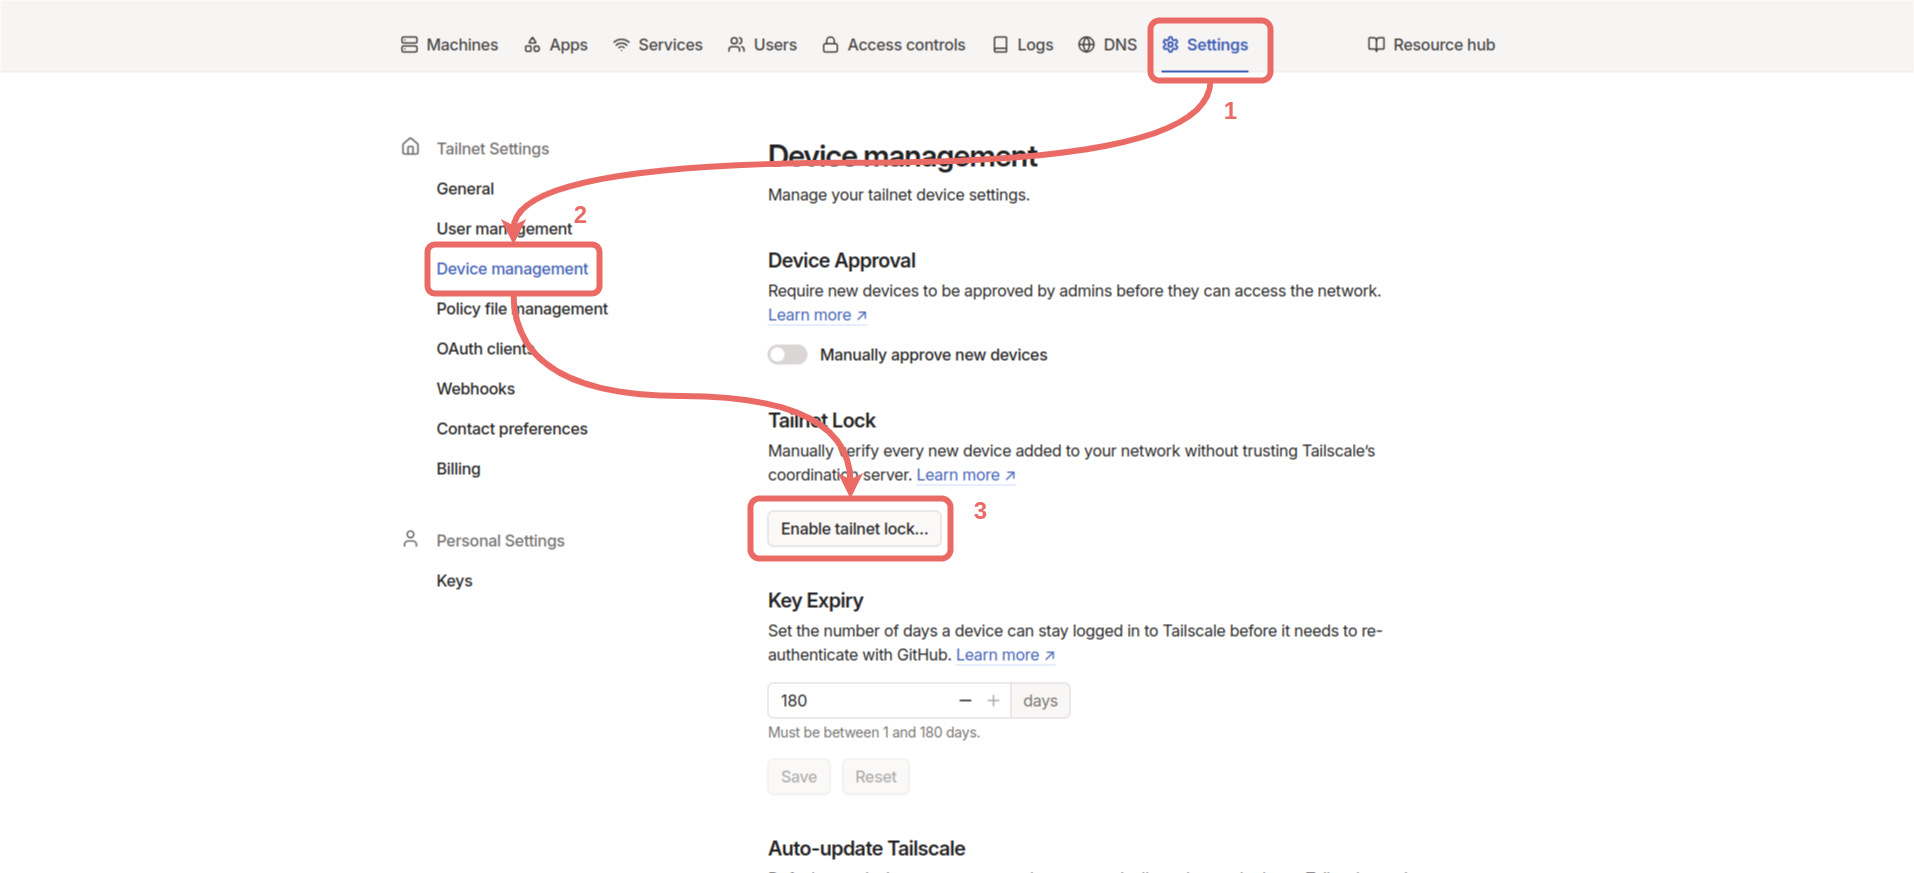Viewport: 1914px width, 873px height.
Task: Open the Machines tab
Action: (449, 45)
